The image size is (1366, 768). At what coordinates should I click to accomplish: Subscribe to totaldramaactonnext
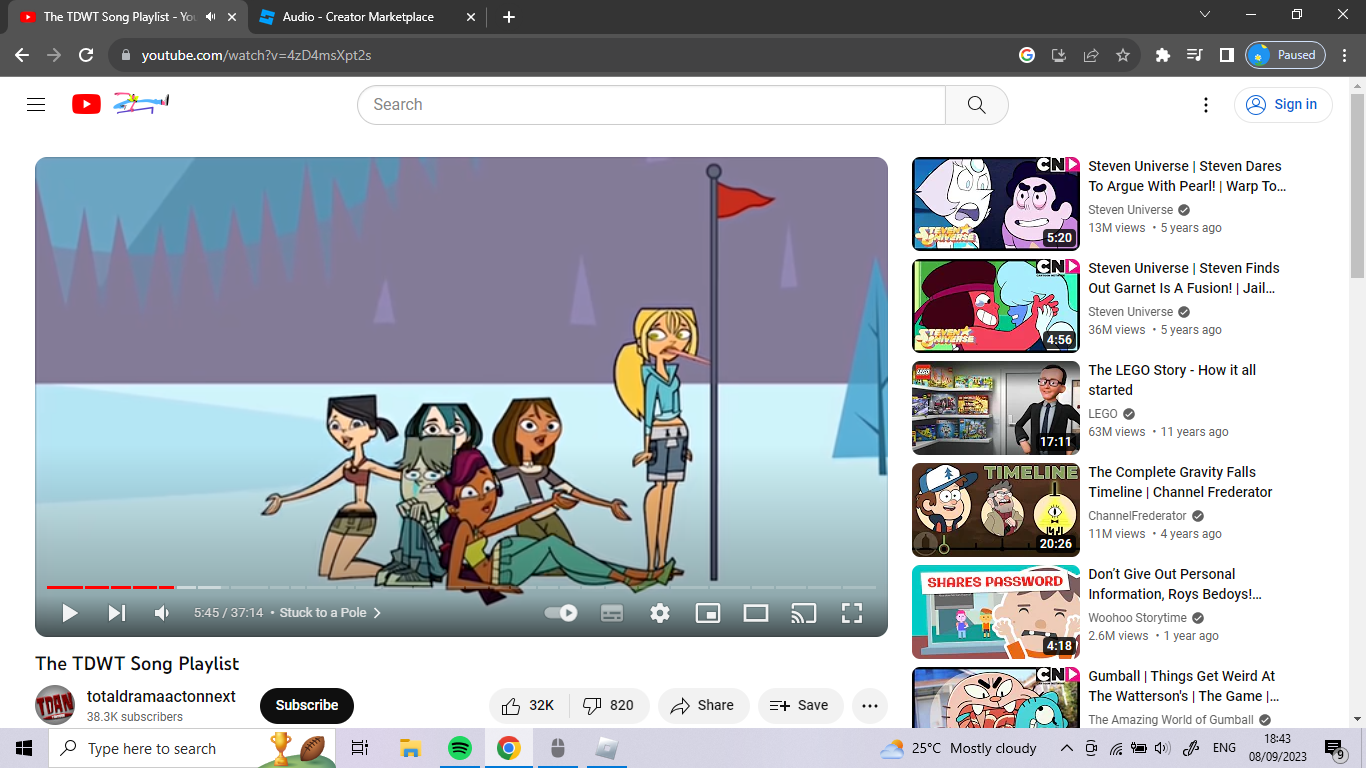coord(307,705)
